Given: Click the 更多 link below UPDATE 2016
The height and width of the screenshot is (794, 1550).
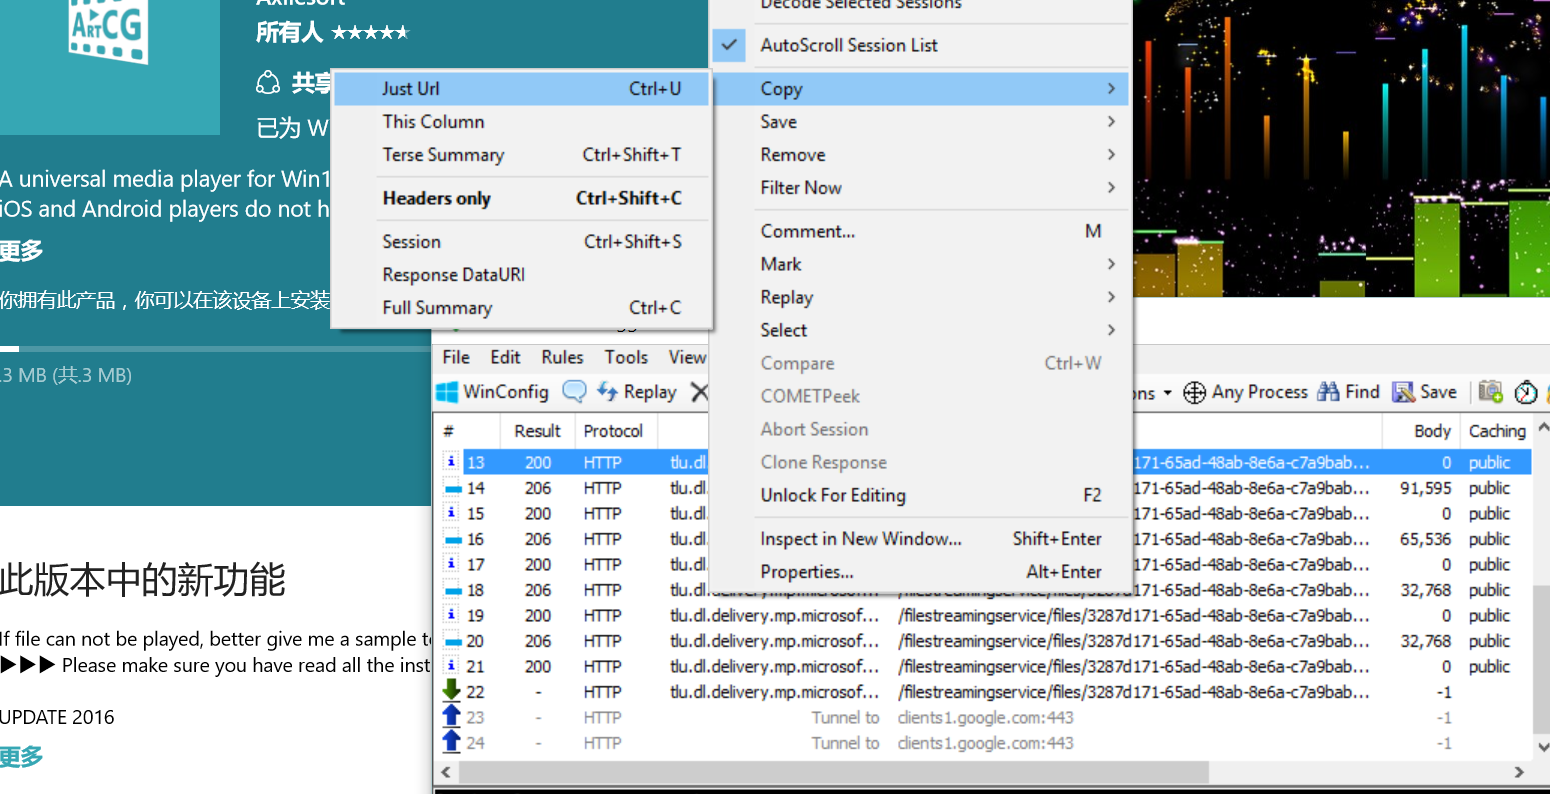Looking at the screenshot, I should [x=22, y=756].
